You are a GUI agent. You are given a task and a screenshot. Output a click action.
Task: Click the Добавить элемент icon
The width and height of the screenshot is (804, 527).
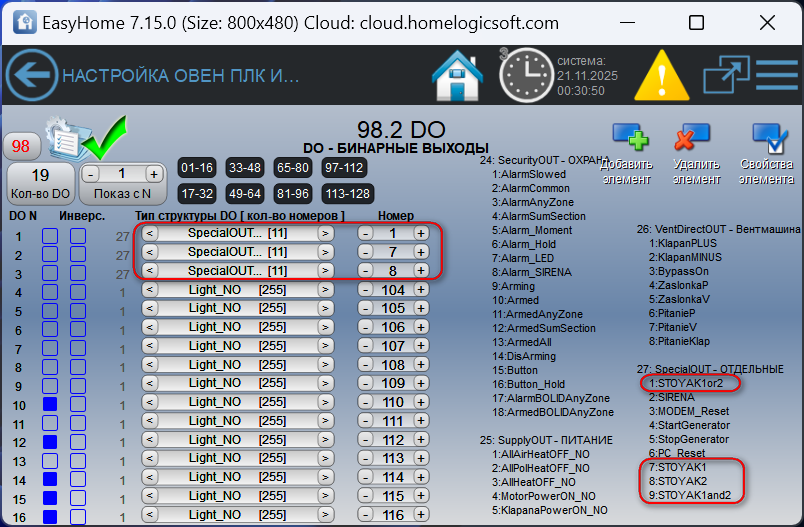pos(630,142)
